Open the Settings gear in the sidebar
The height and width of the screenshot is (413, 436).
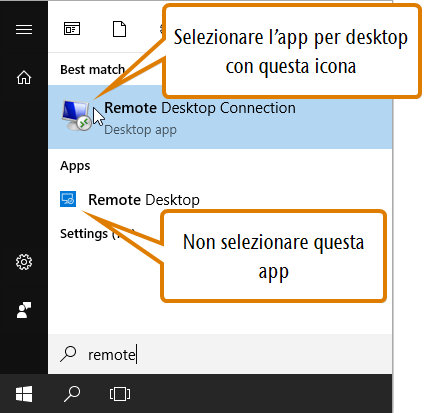24,262
